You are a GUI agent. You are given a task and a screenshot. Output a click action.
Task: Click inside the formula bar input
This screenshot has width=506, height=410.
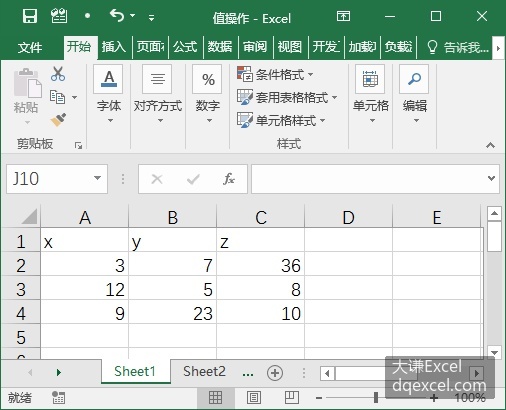point(368,179)
